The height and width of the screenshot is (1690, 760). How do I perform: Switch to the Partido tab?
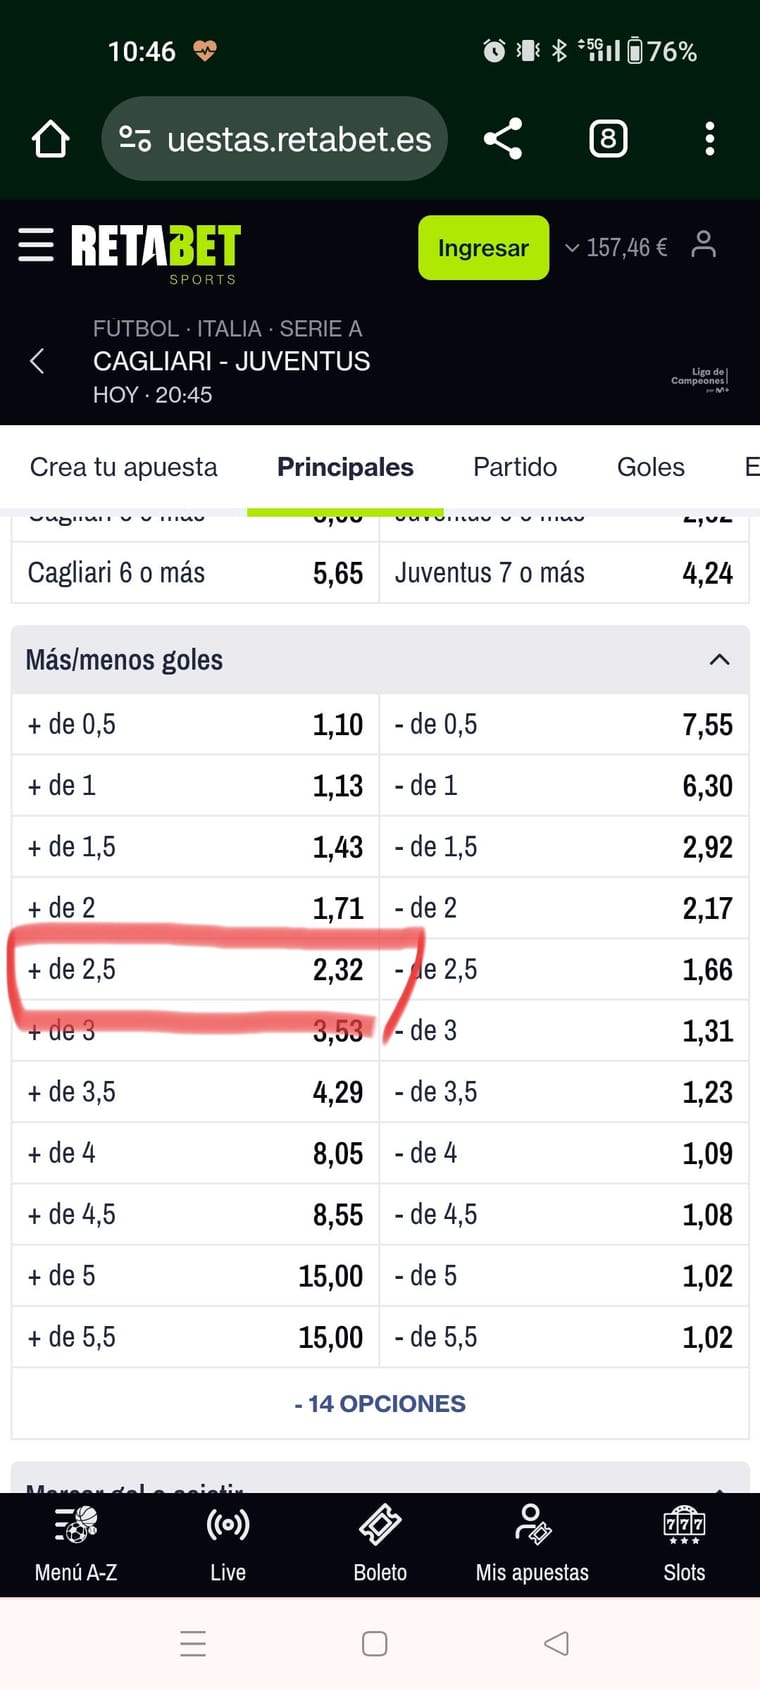point(515,467)
